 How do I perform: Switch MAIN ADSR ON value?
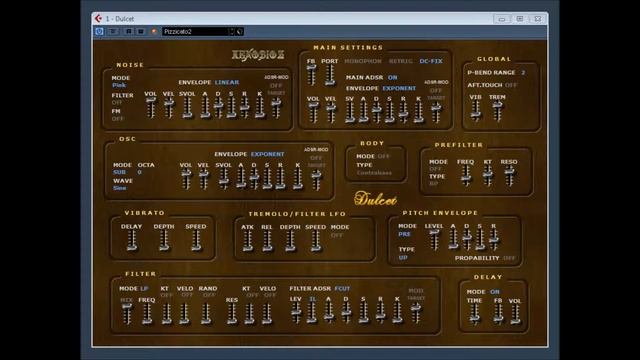(393, 78)
